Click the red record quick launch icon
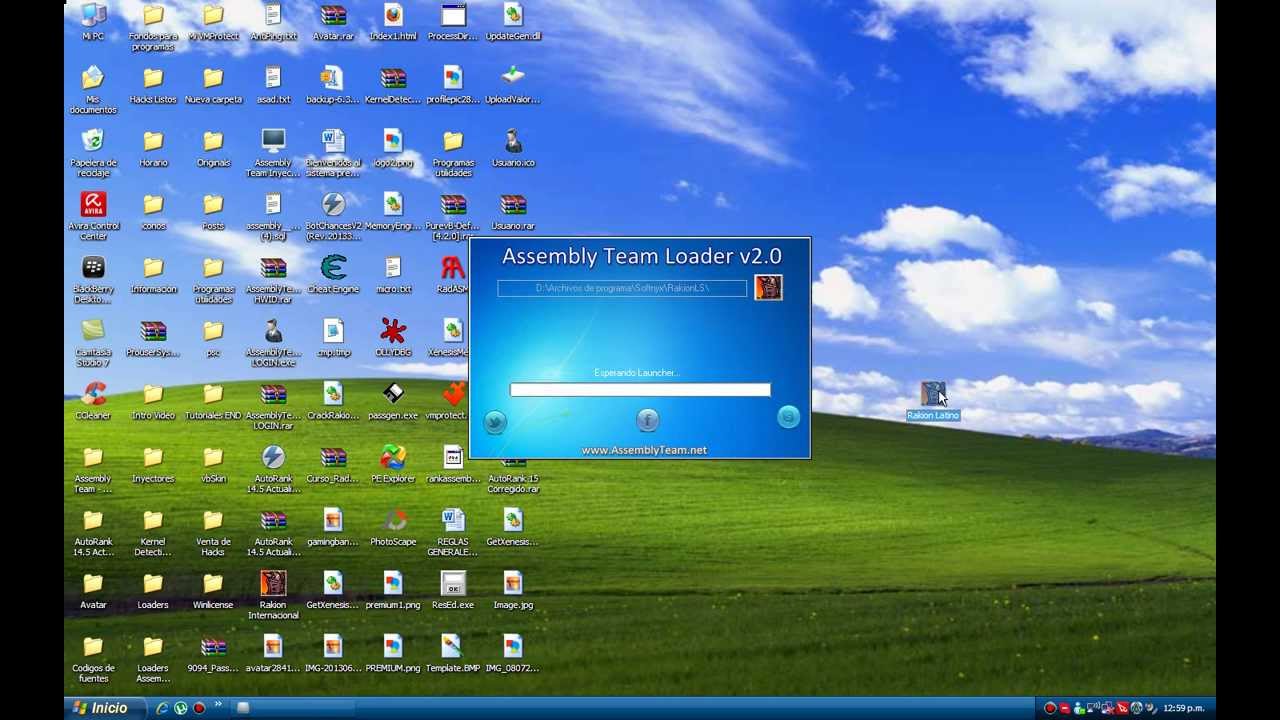 (199, 708)
